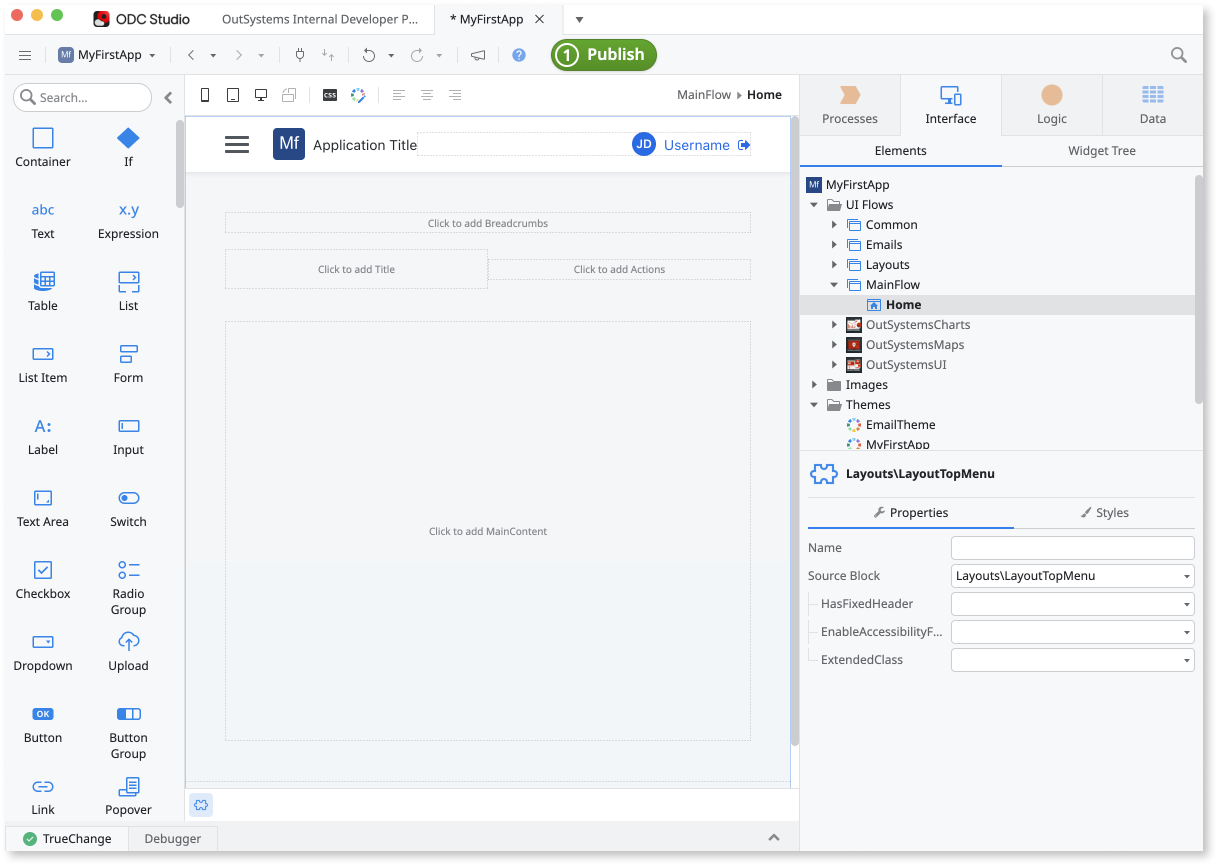Switch to the Widget Tree tab
This screenshot has width=1218, height=866.
[x=1101, y=151]
